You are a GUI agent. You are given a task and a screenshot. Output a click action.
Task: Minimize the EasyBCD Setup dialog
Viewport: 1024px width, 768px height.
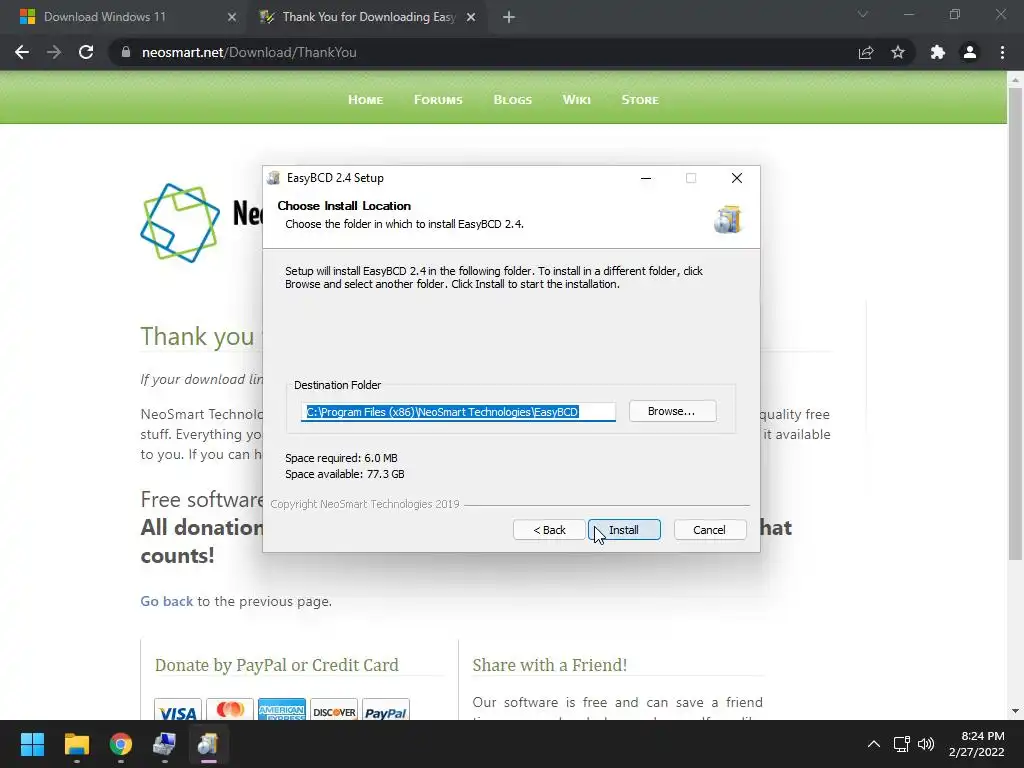click(x=646, y=178)
